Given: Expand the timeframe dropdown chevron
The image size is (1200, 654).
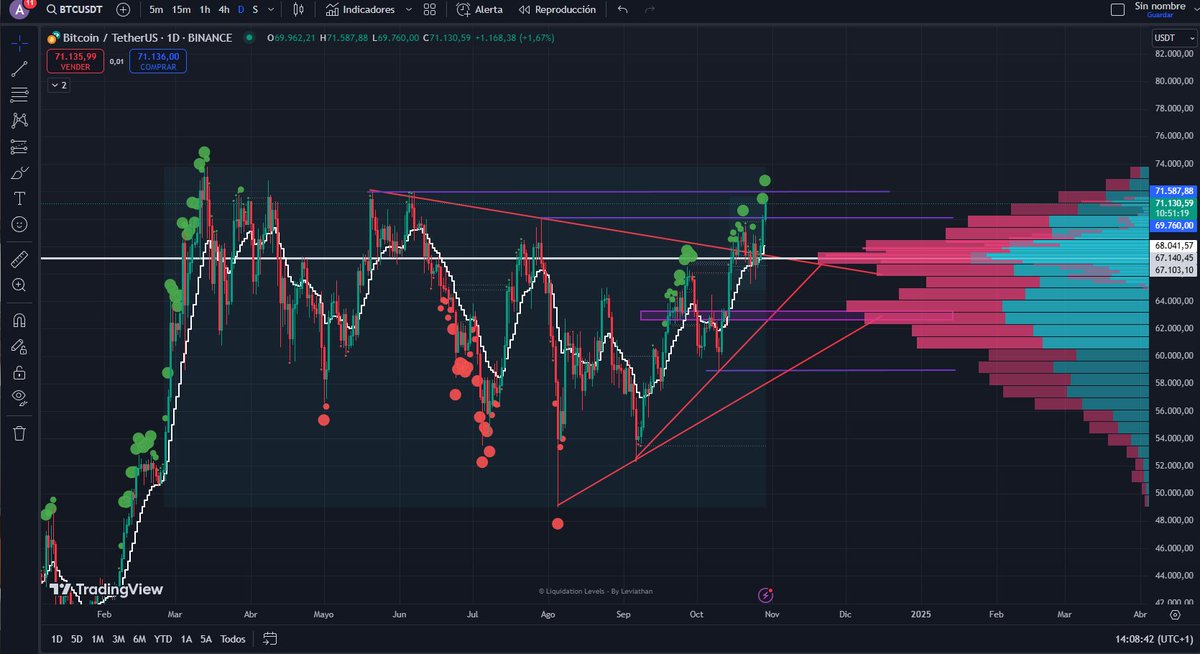Looking at the screenshot, I should [x=269, y=9].
